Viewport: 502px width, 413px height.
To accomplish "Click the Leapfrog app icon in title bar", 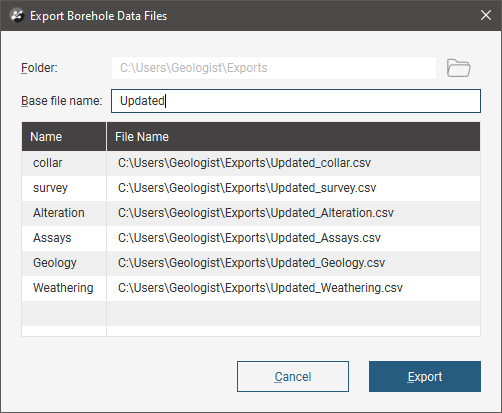I will [17, 15].
